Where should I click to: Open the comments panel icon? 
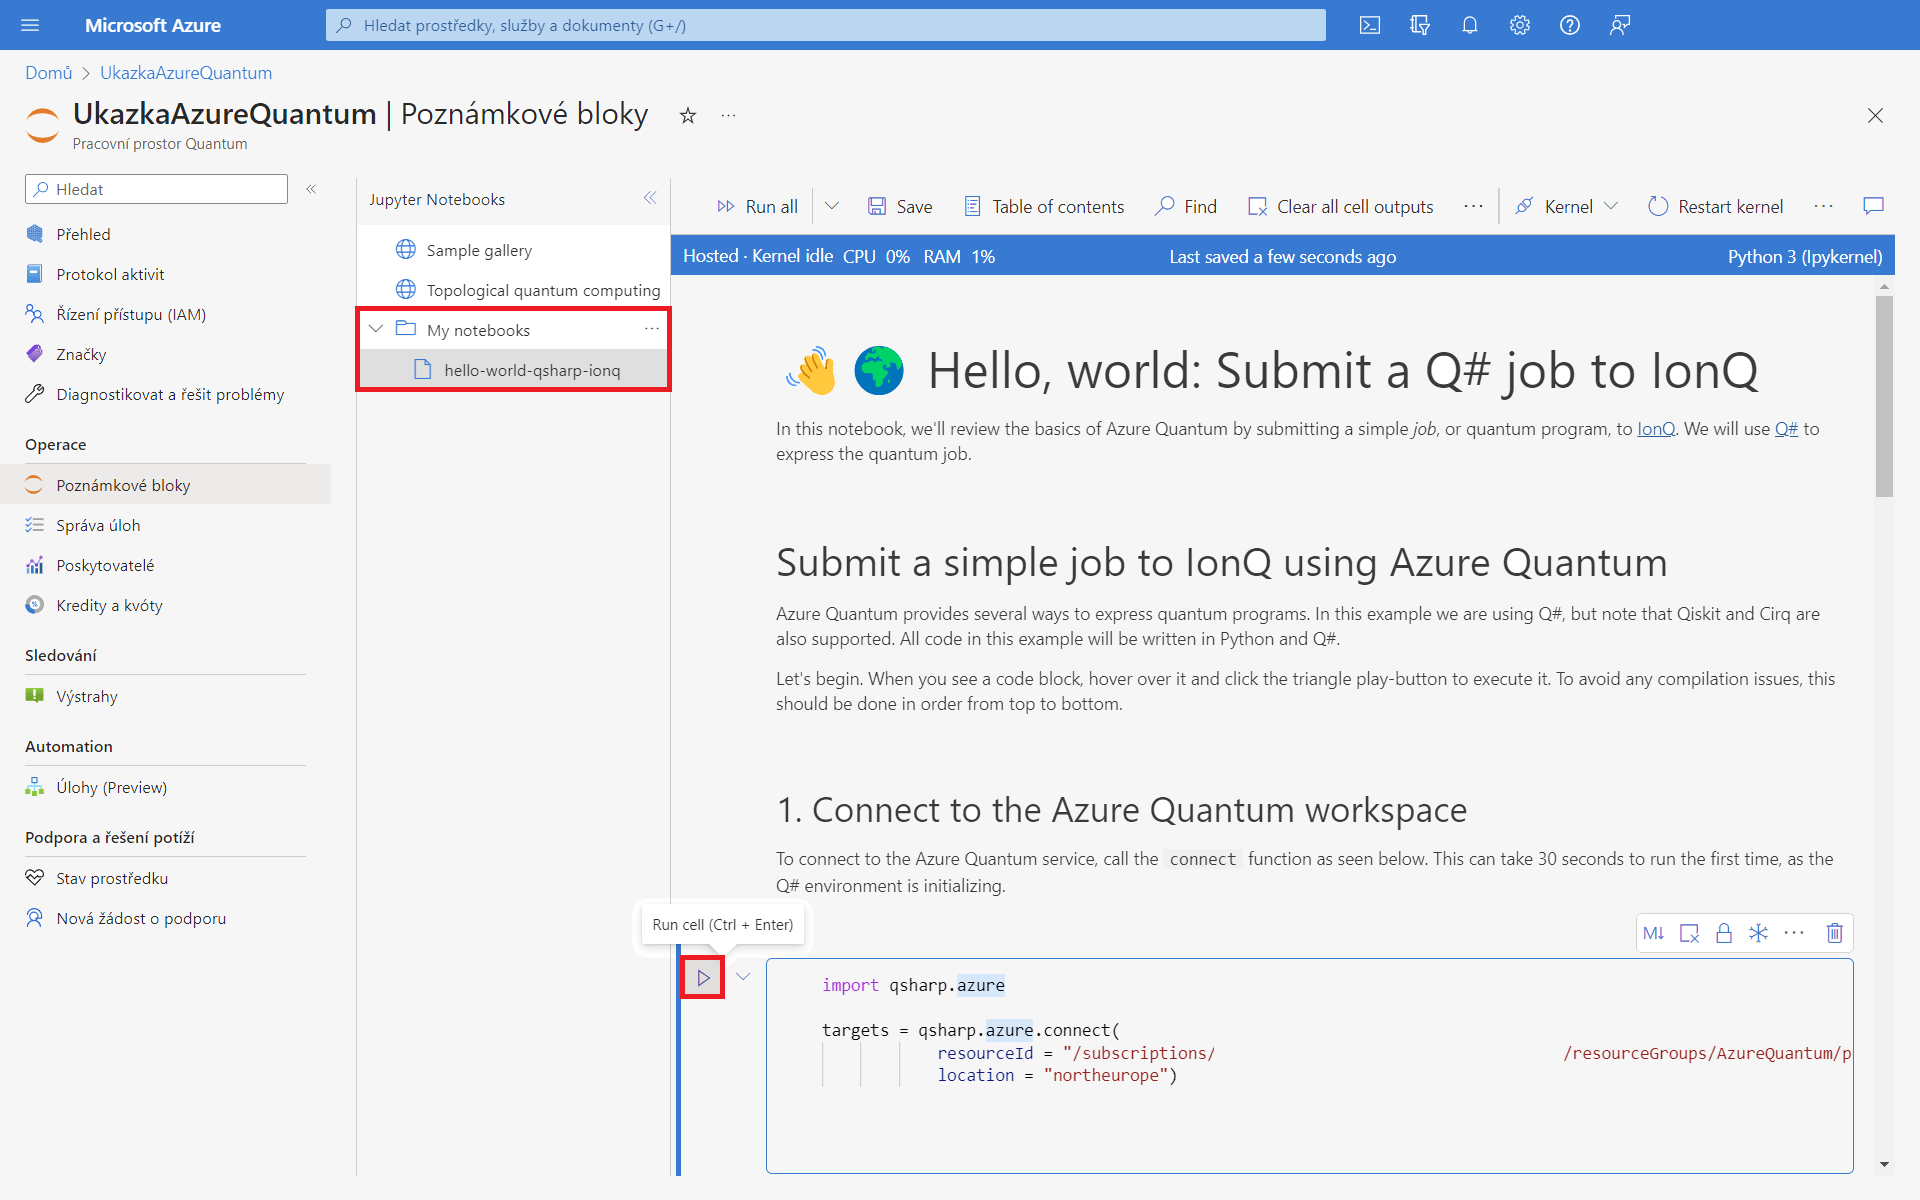click(1873, 206)
